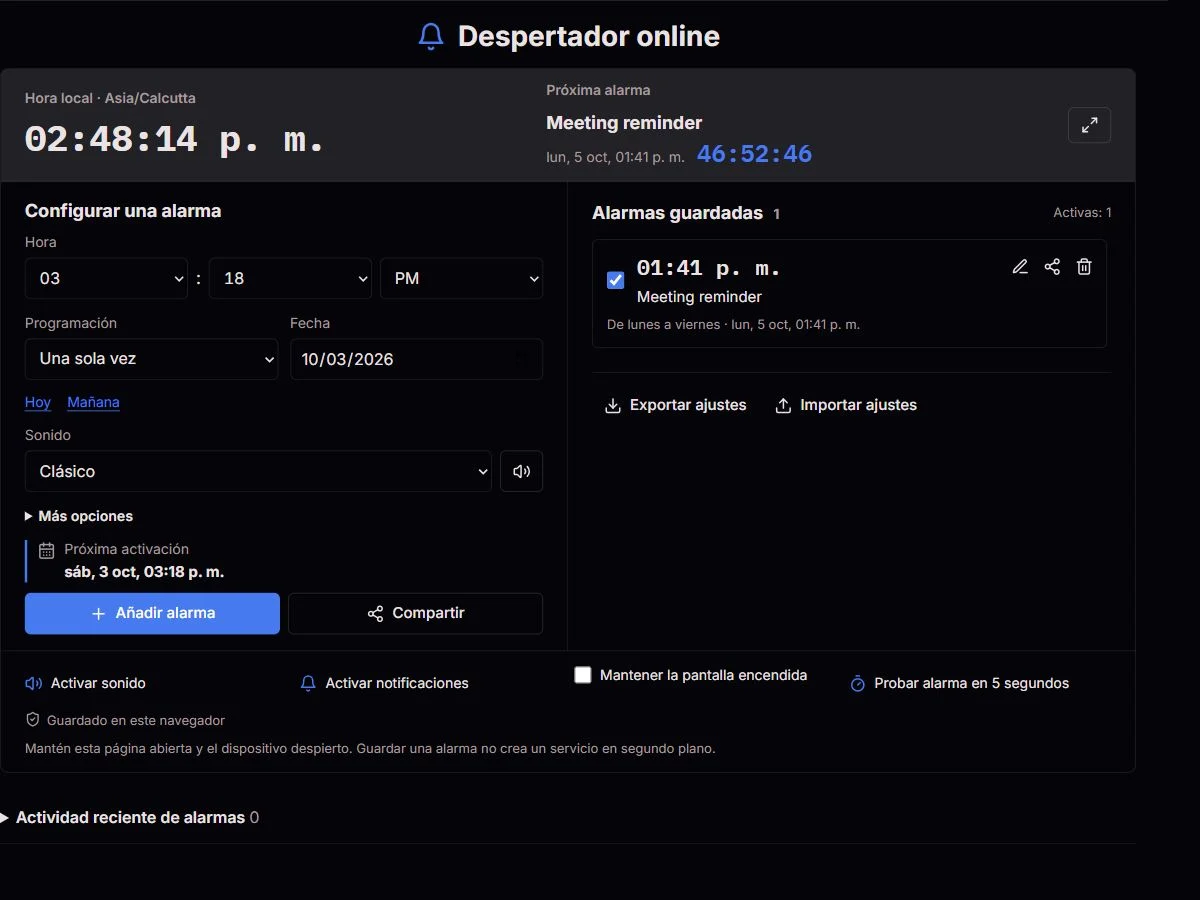Open the AM/PM dropdown
Image resolution: width=1200 pixels, height=900 pixels.
tap(461, 278)
